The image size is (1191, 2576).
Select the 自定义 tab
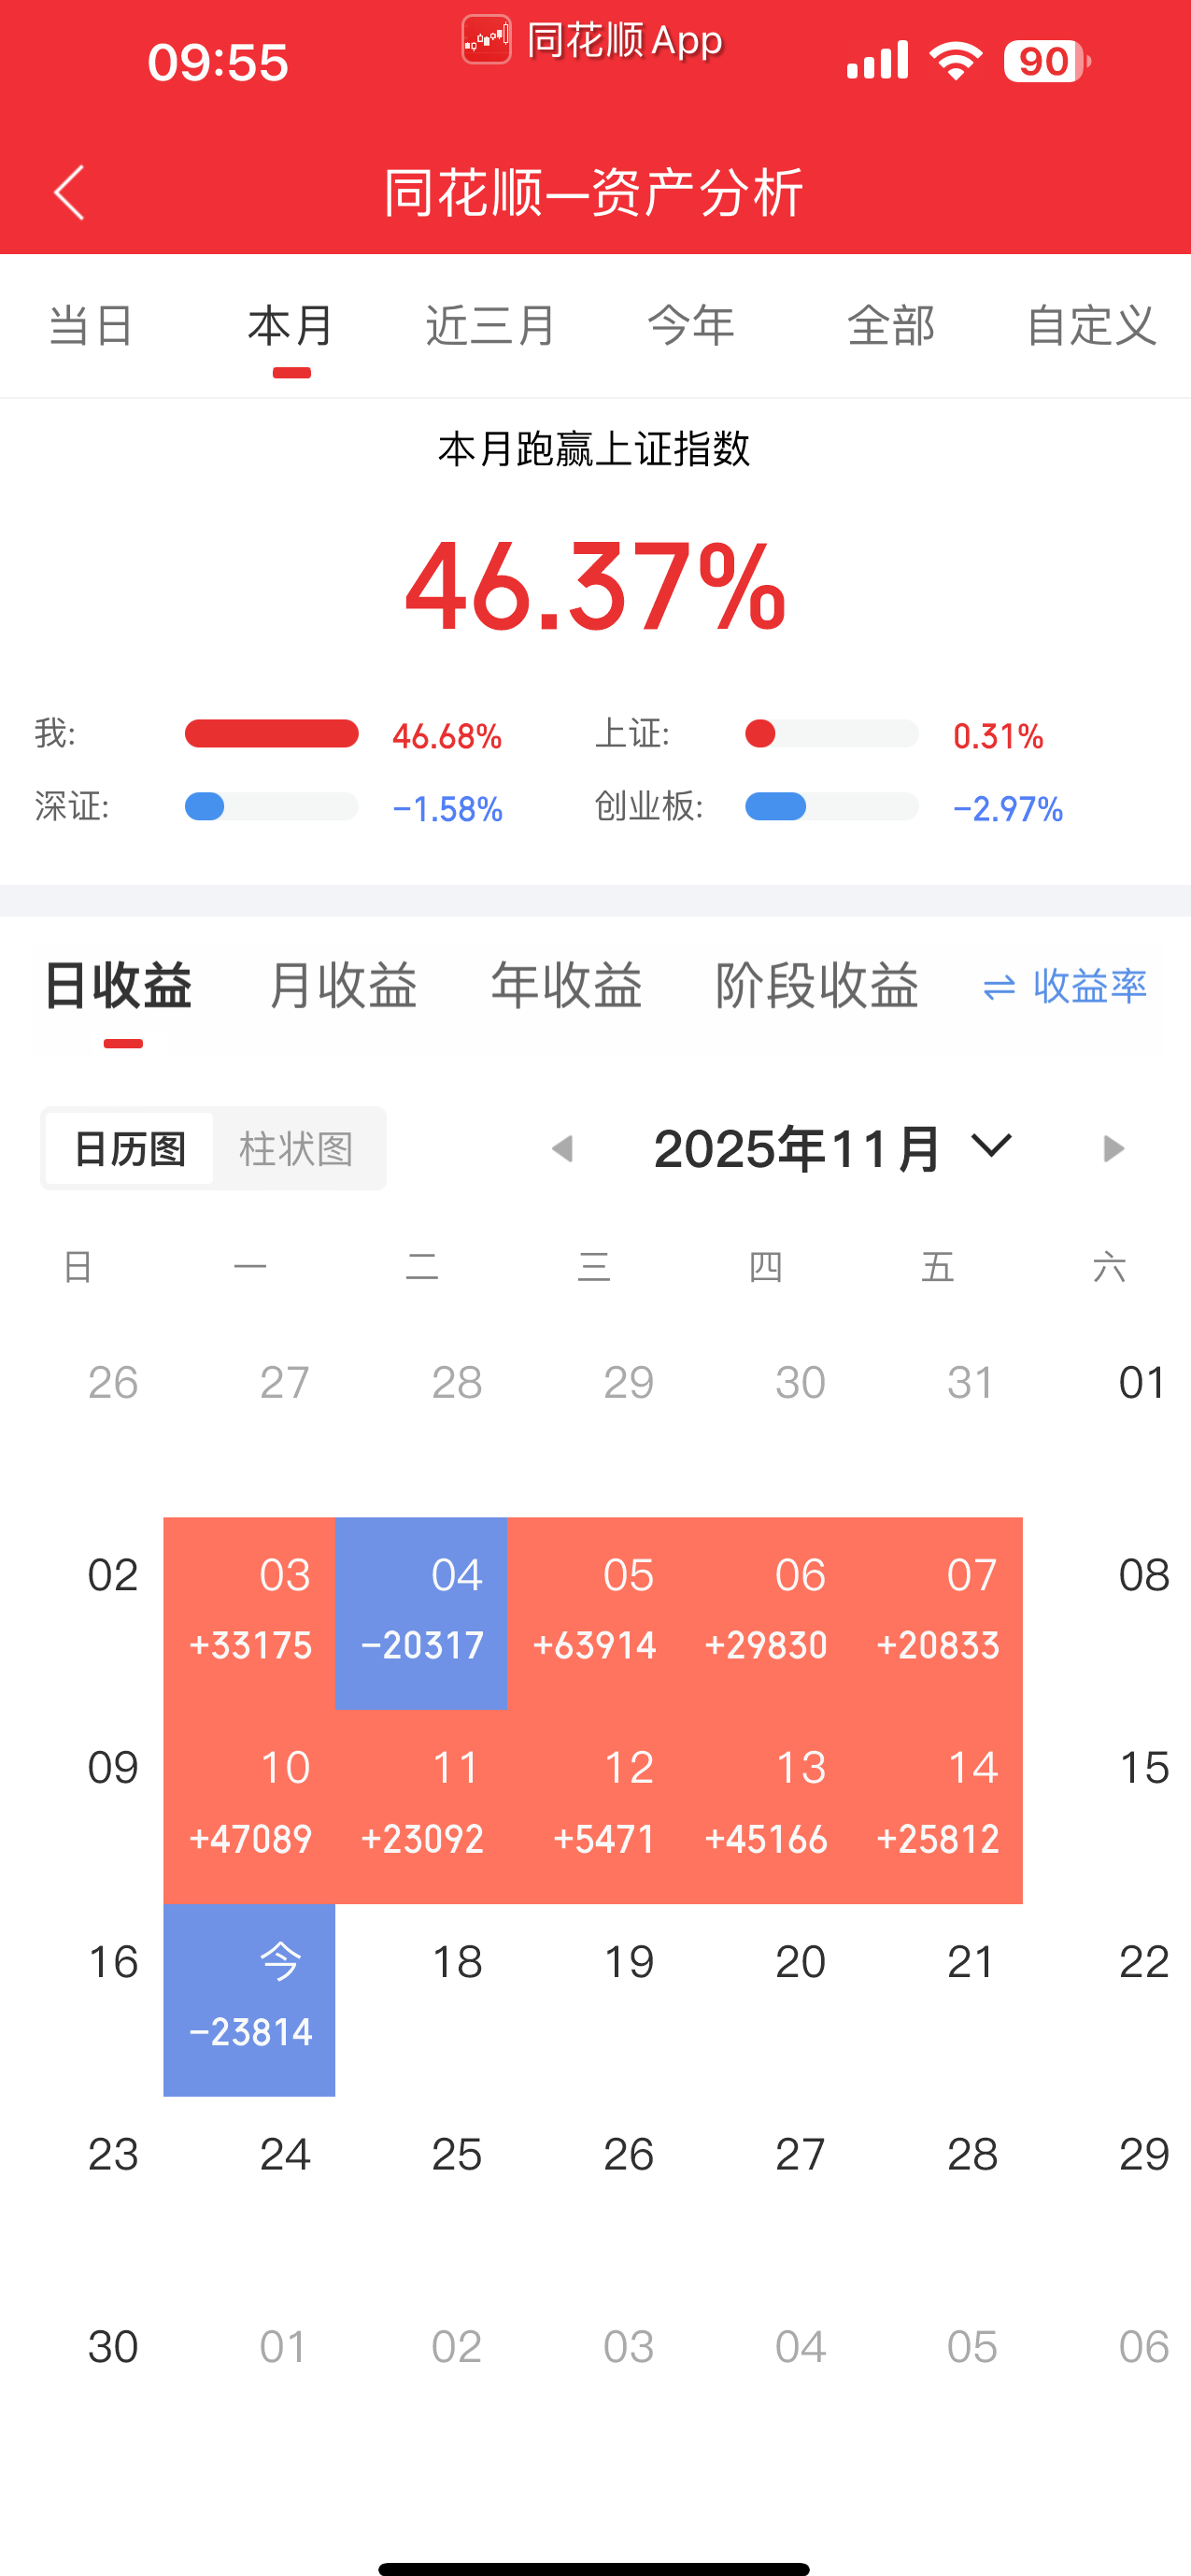click(x=1092, y=326)
